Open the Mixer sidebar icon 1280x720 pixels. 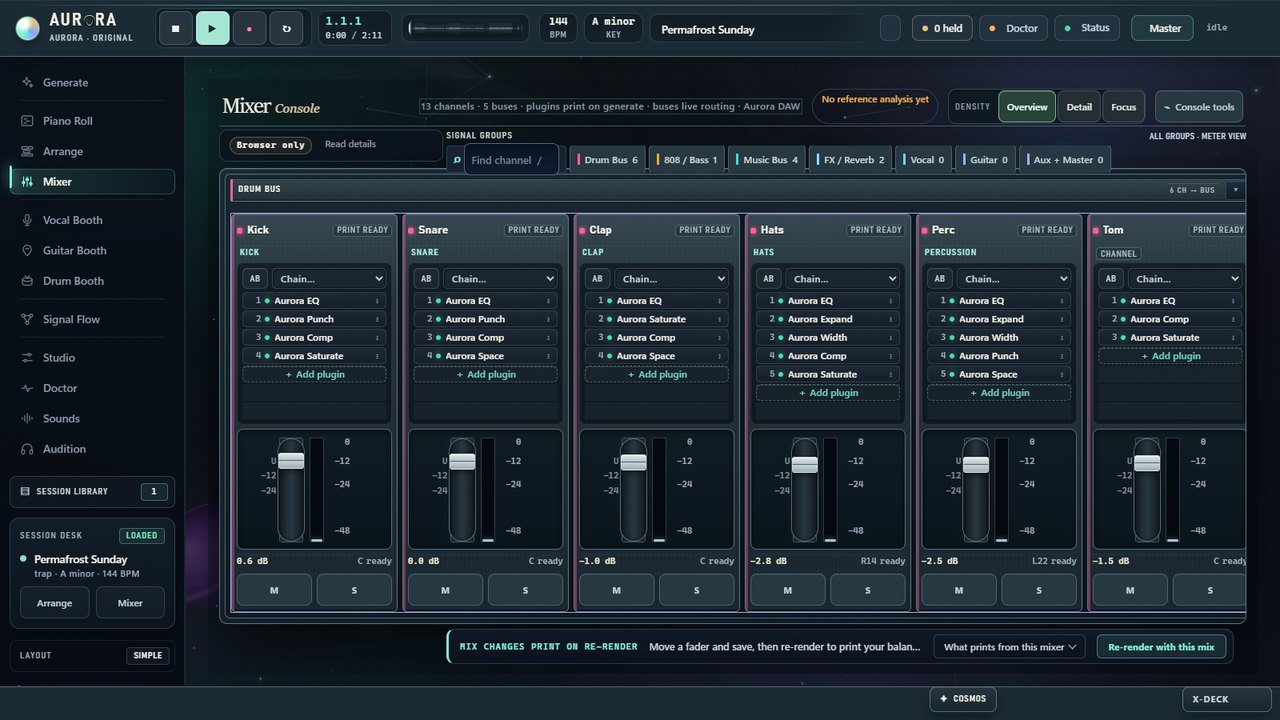point(27,182)
